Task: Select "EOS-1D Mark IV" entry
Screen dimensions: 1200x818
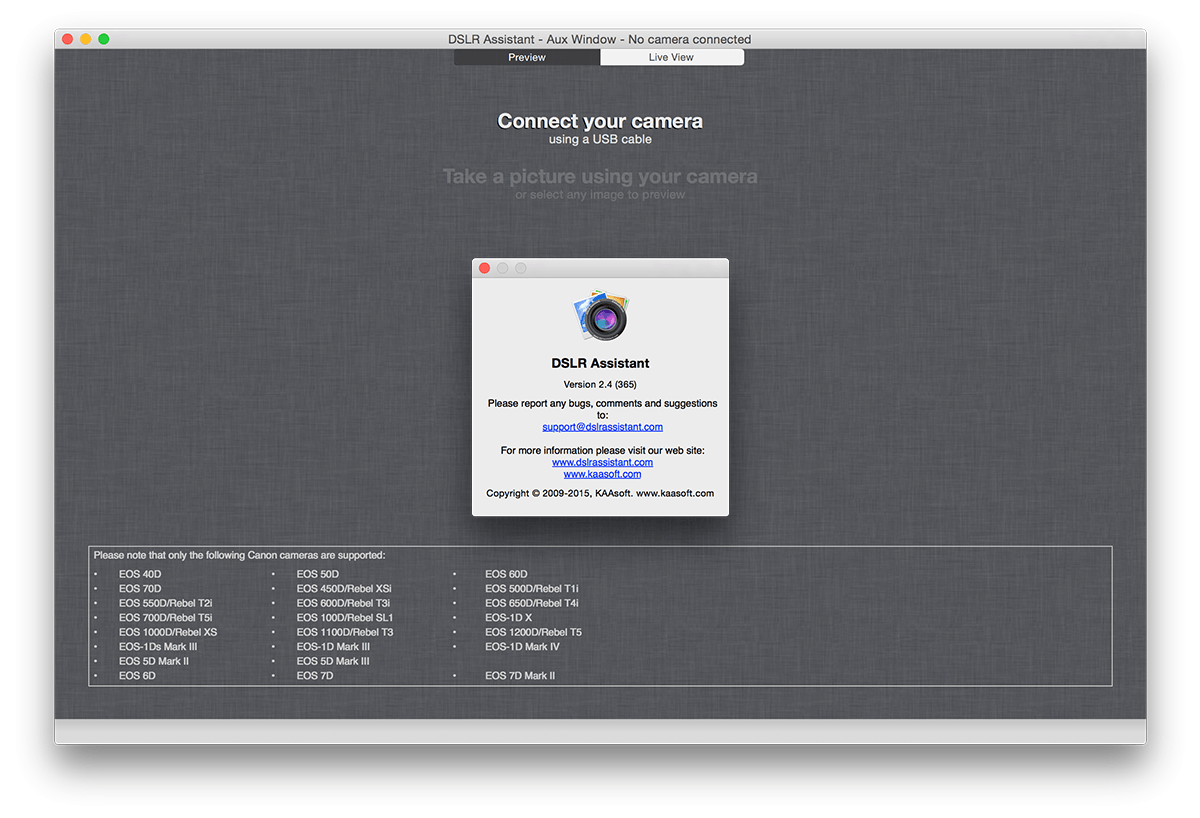Action: click(x=523, y=647)
